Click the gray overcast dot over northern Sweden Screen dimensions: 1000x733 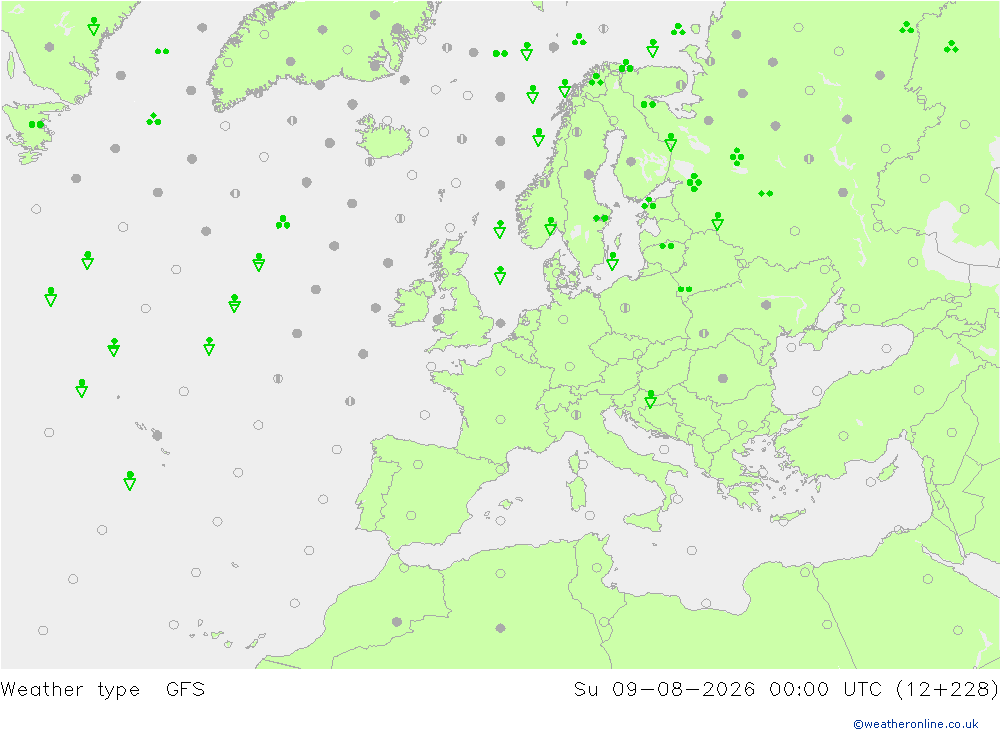589,174
